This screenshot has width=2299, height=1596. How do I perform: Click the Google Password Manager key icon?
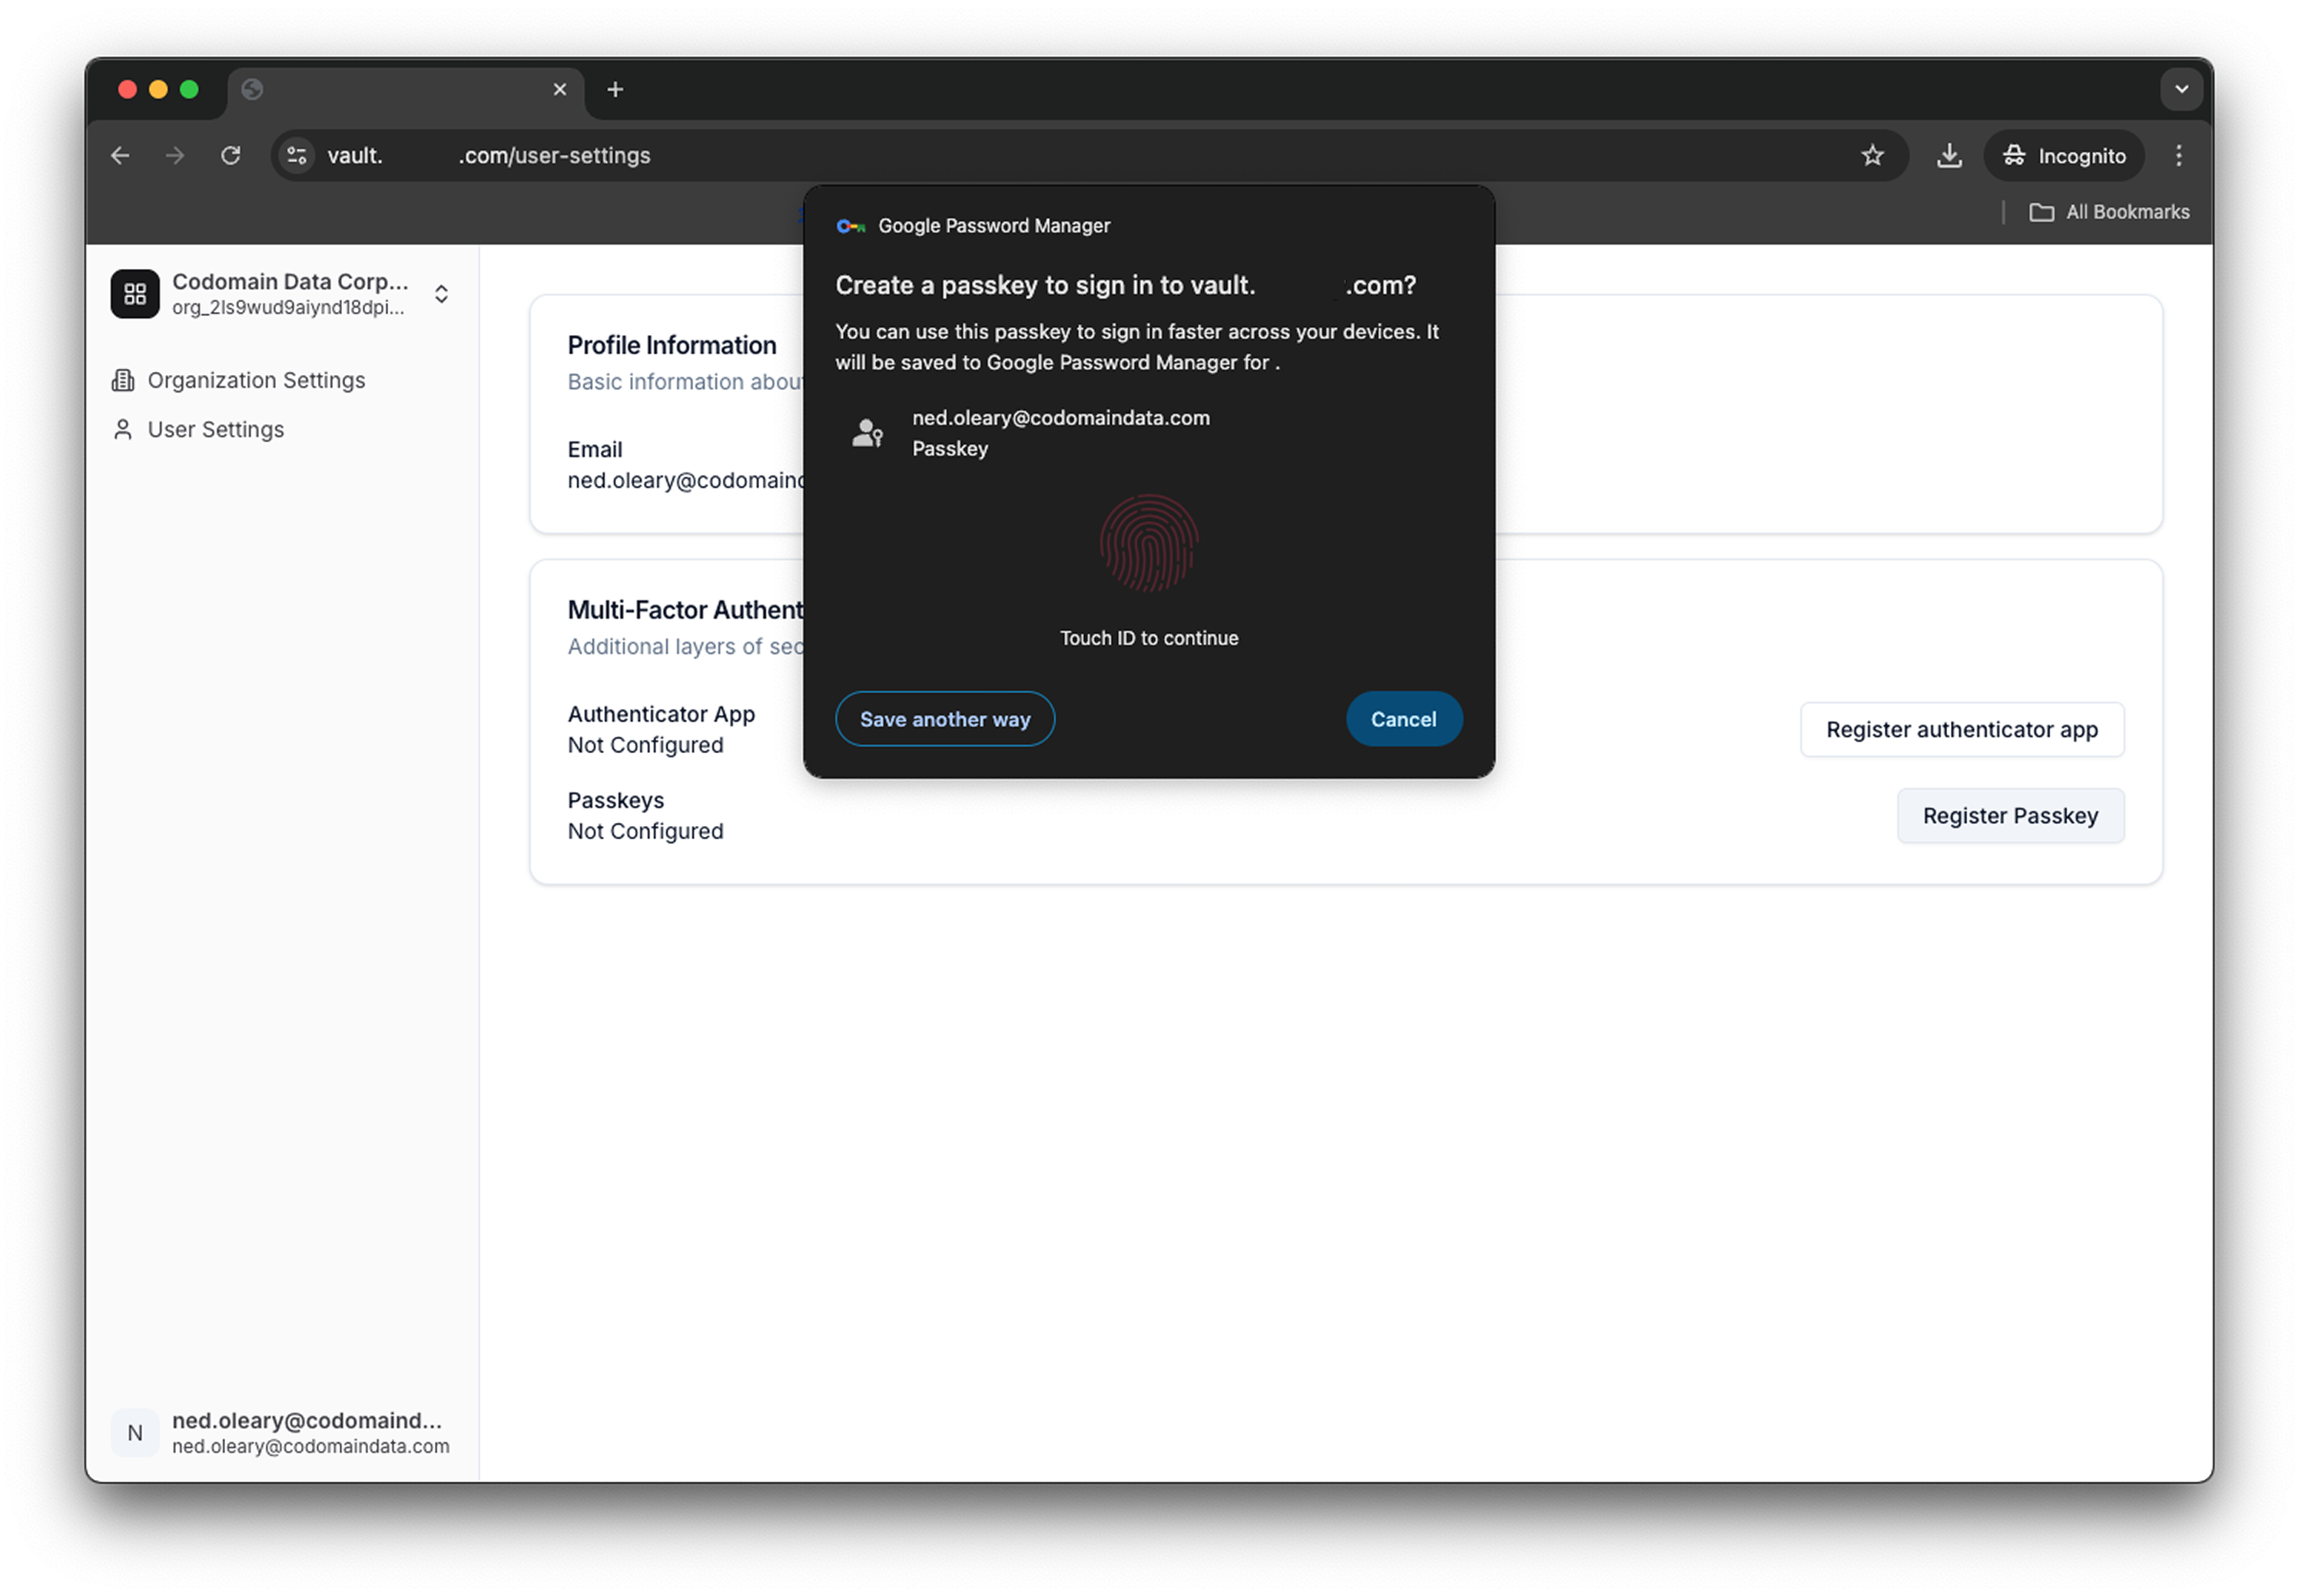click(x=850, y=226)
